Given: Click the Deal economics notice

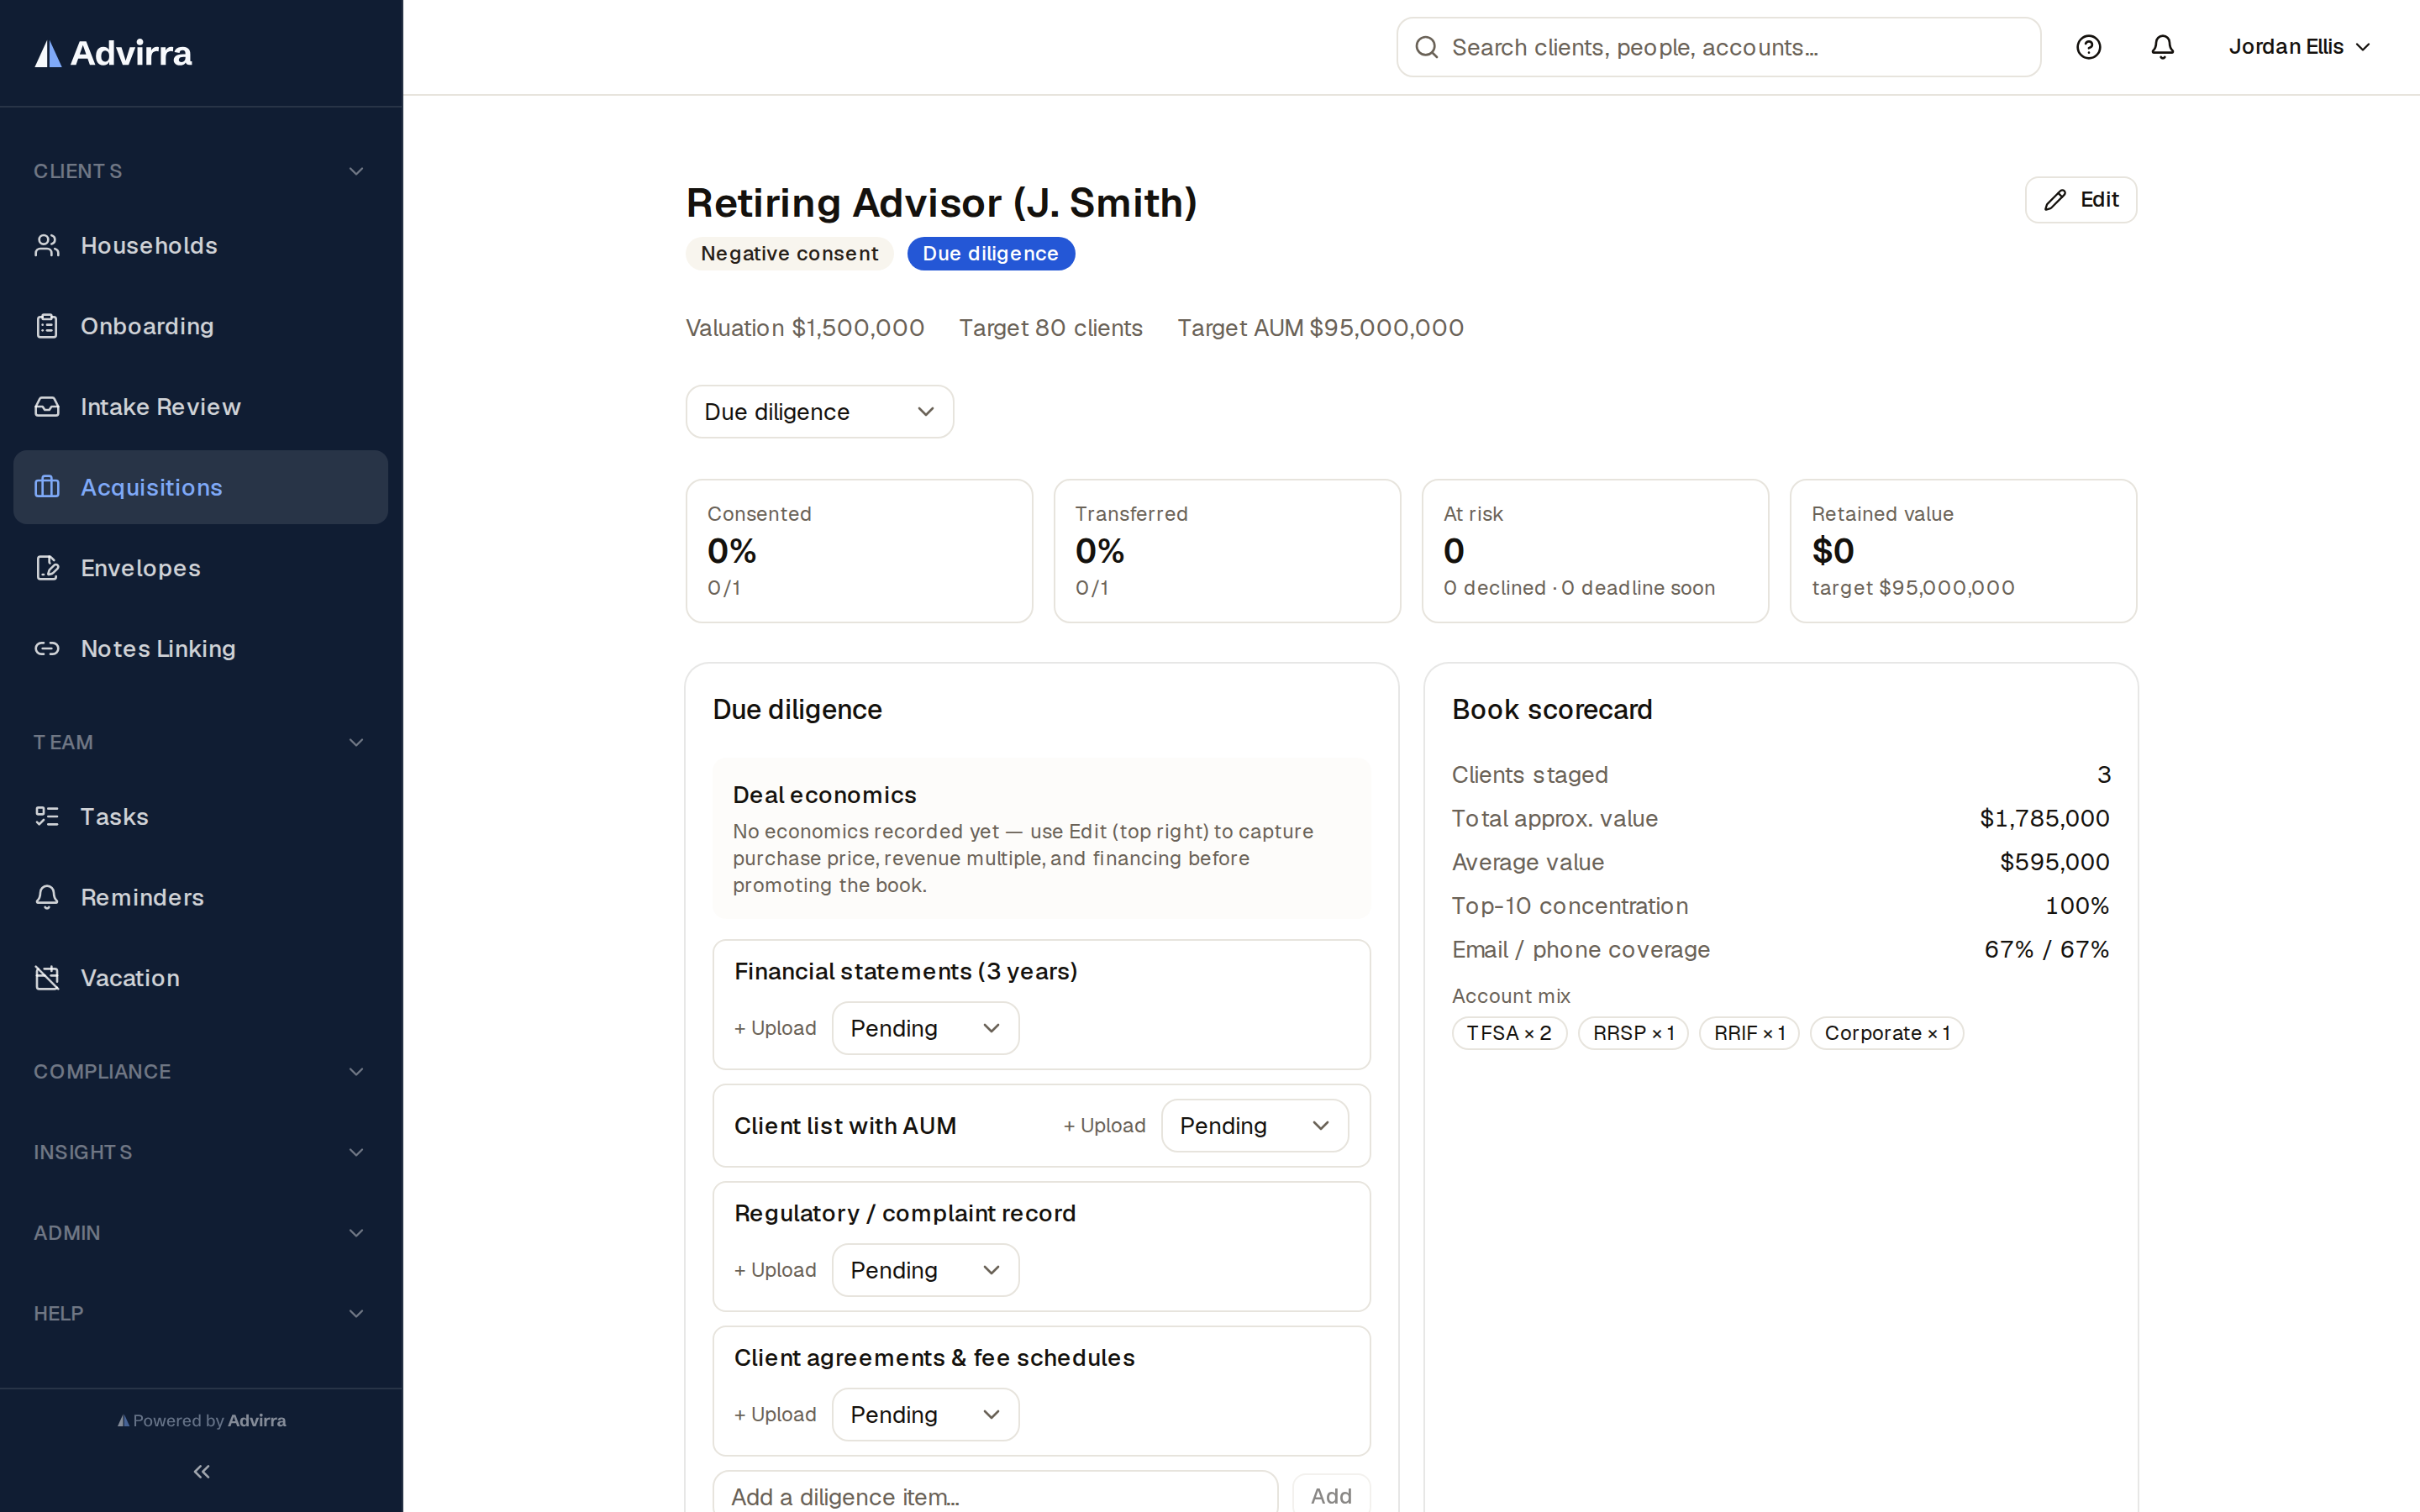Looking at the screenshot, I should point(1041,838).
